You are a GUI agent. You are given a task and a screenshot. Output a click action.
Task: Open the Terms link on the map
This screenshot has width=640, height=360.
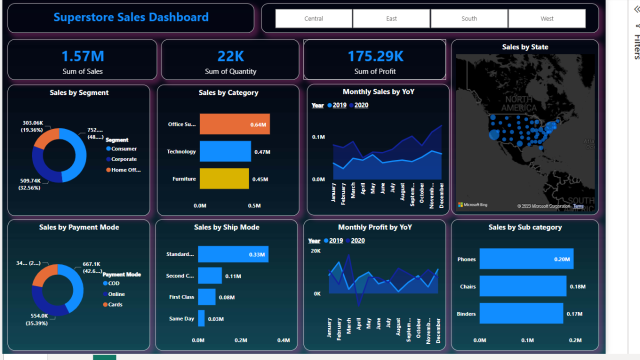578,206
